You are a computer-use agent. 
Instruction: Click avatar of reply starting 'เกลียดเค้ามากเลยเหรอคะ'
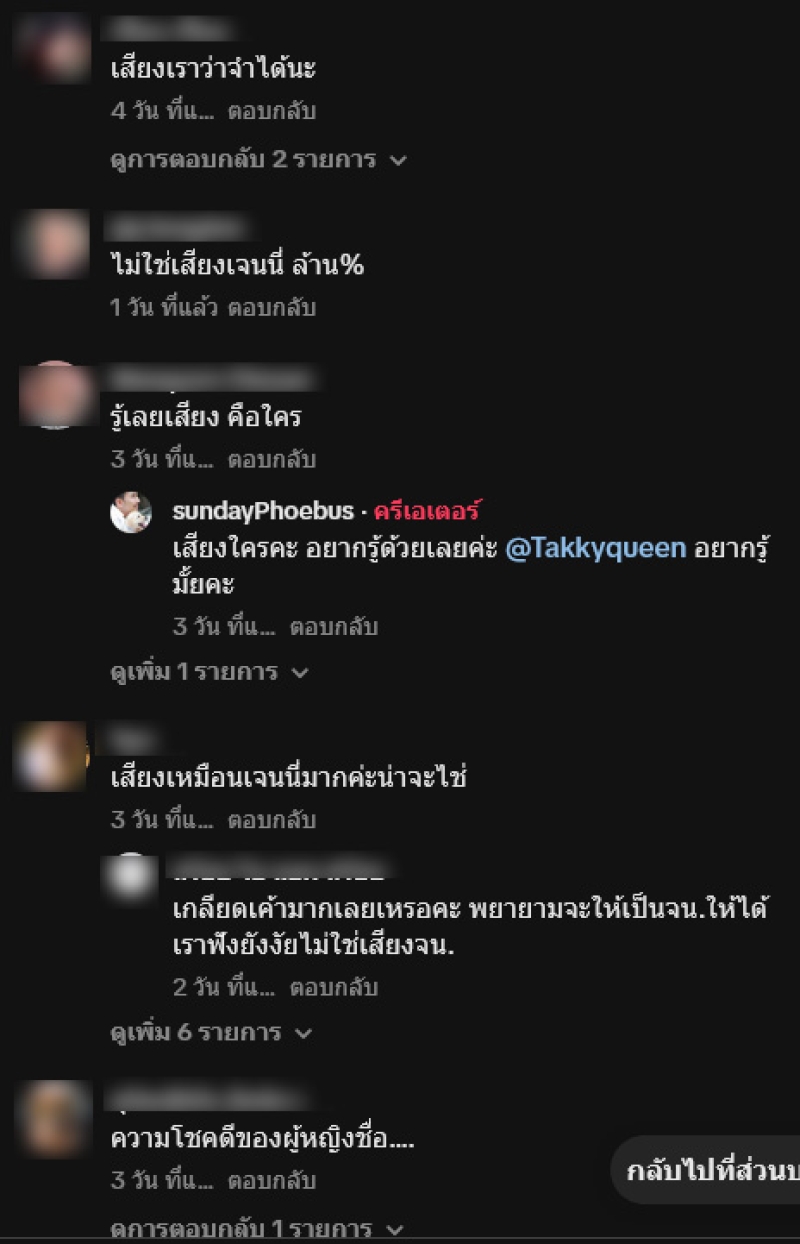tap(131, 873)
